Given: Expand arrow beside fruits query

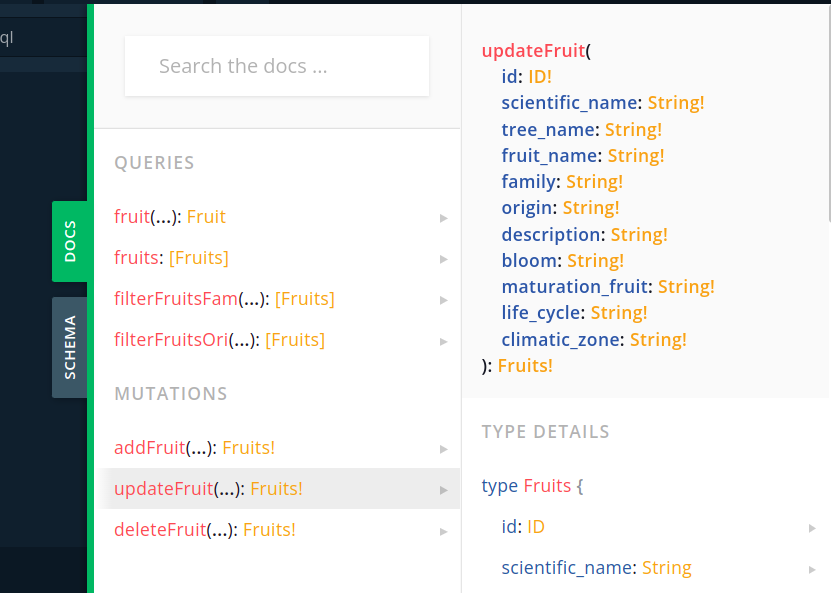Looking at the screenshot, I should tap(443, 259).
